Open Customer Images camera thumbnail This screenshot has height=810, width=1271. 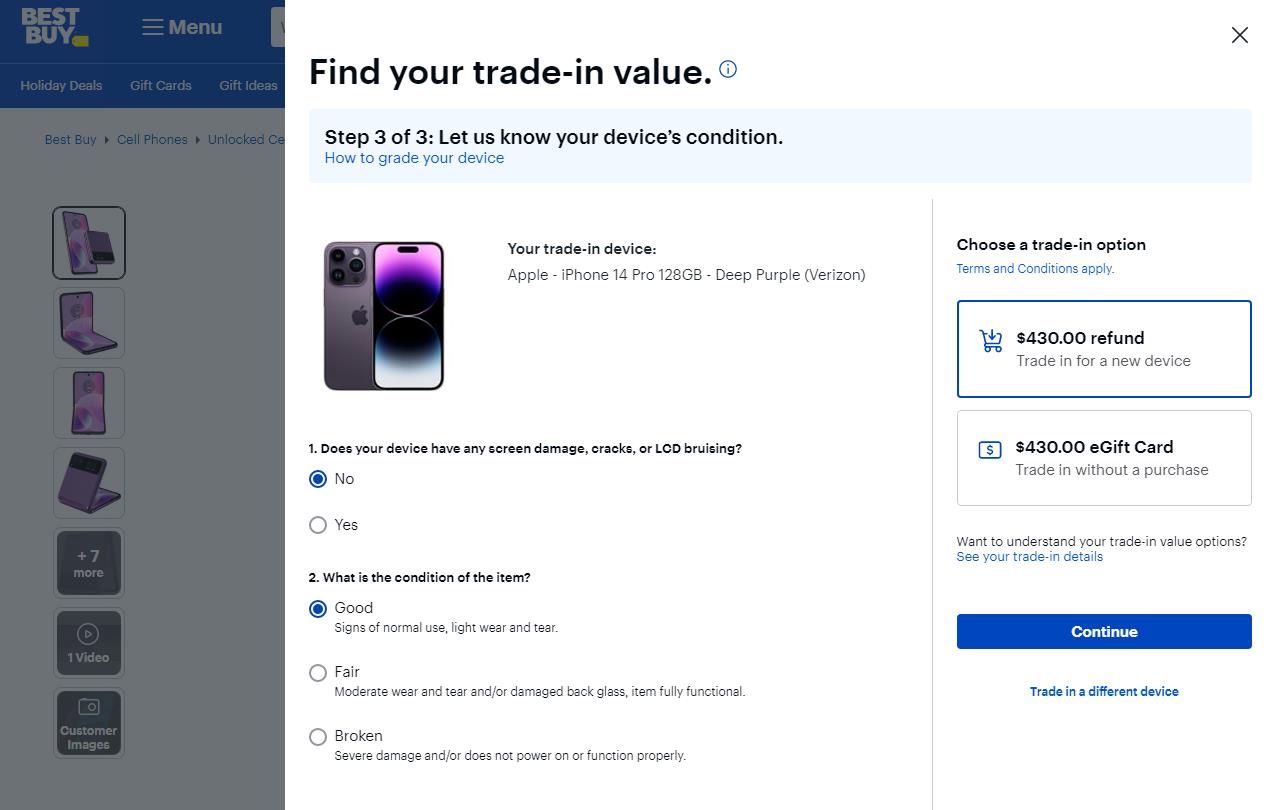pos(88,722)
